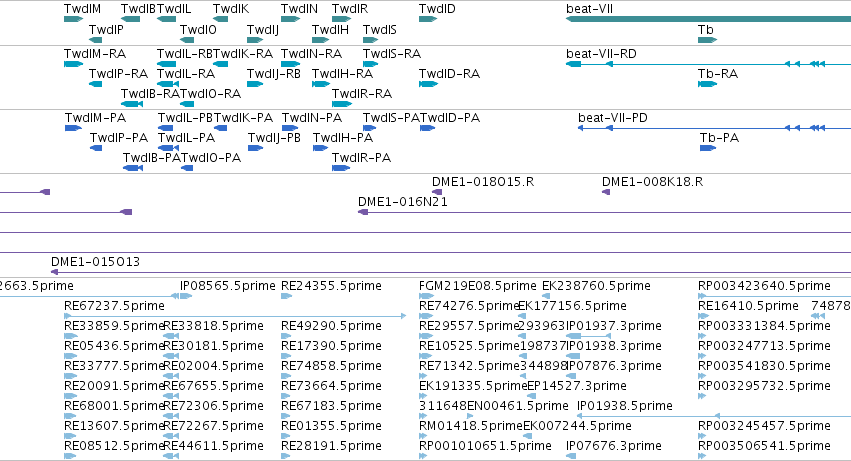851x461 pixels.
Task: Select the TwdlD gene label
Action: (437, 9)
